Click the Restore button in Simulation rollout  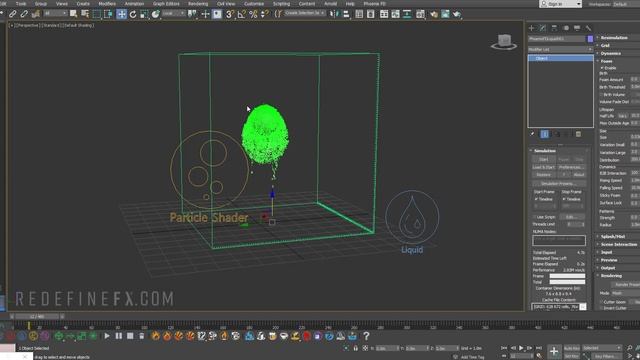(544, 175)
